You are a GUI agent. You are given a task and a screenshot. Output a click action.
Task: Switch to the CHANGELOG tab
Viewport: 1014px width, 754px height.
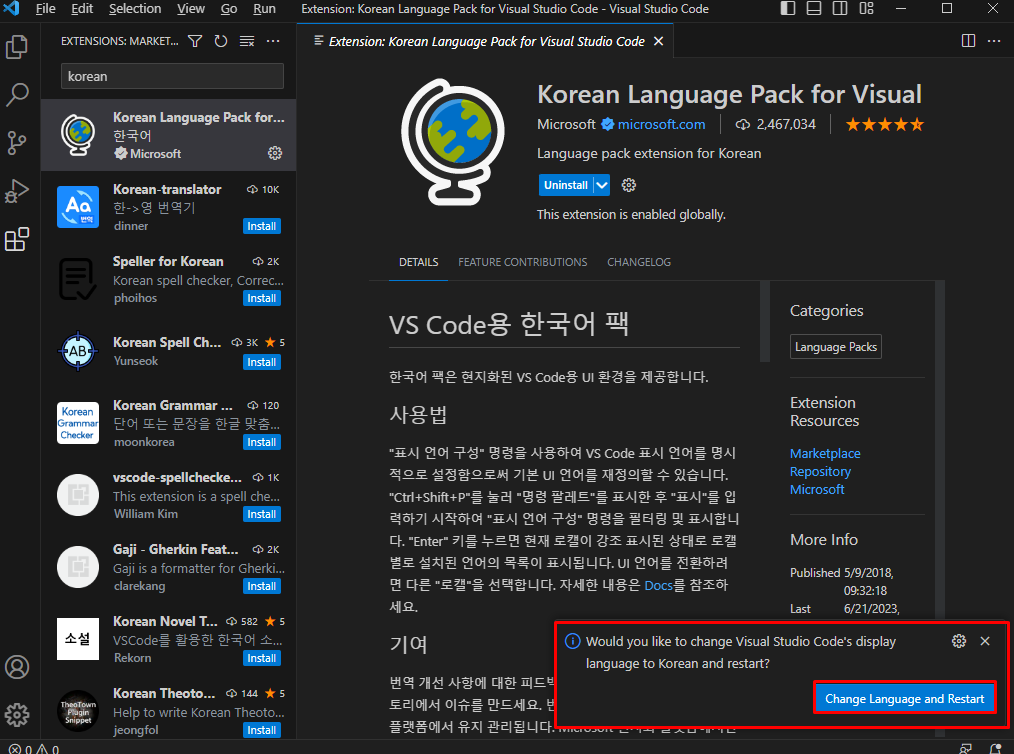pos(639,262)
